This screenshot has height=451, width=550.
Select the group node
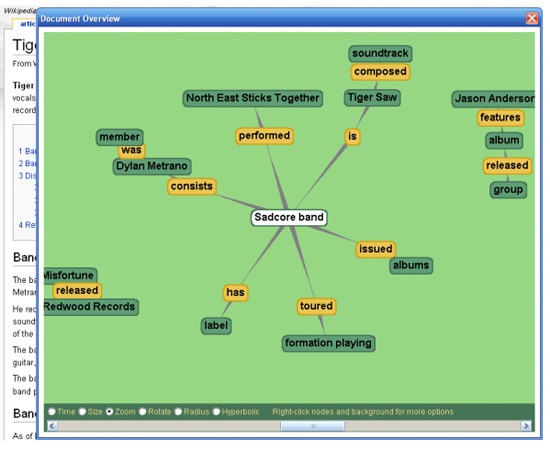pyautogui.click(x=508, y=190)
